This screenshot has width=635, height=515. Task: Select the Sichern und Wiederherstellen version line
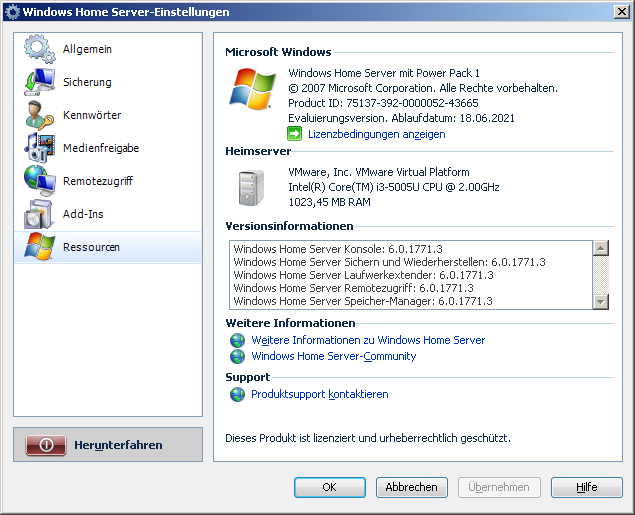pyautogui.click(x=389, y=262)
